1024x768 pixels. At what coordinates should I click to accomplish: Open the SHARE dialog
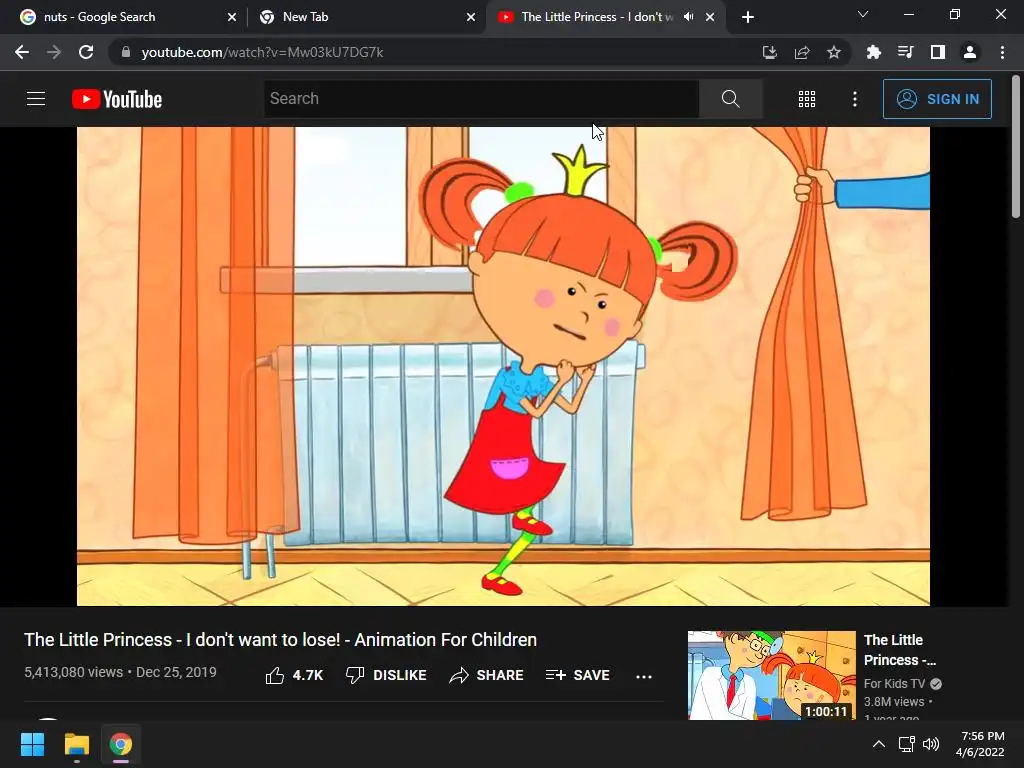487,675
